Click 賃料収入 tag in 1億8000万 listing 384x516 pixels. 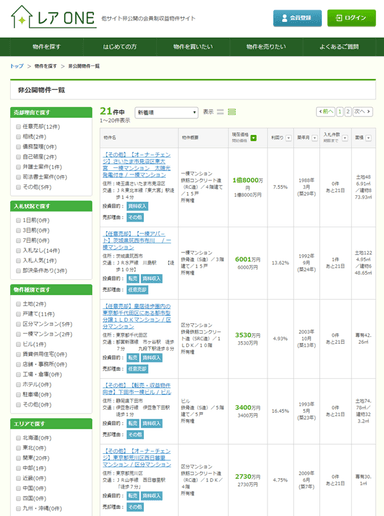point(138,206)
